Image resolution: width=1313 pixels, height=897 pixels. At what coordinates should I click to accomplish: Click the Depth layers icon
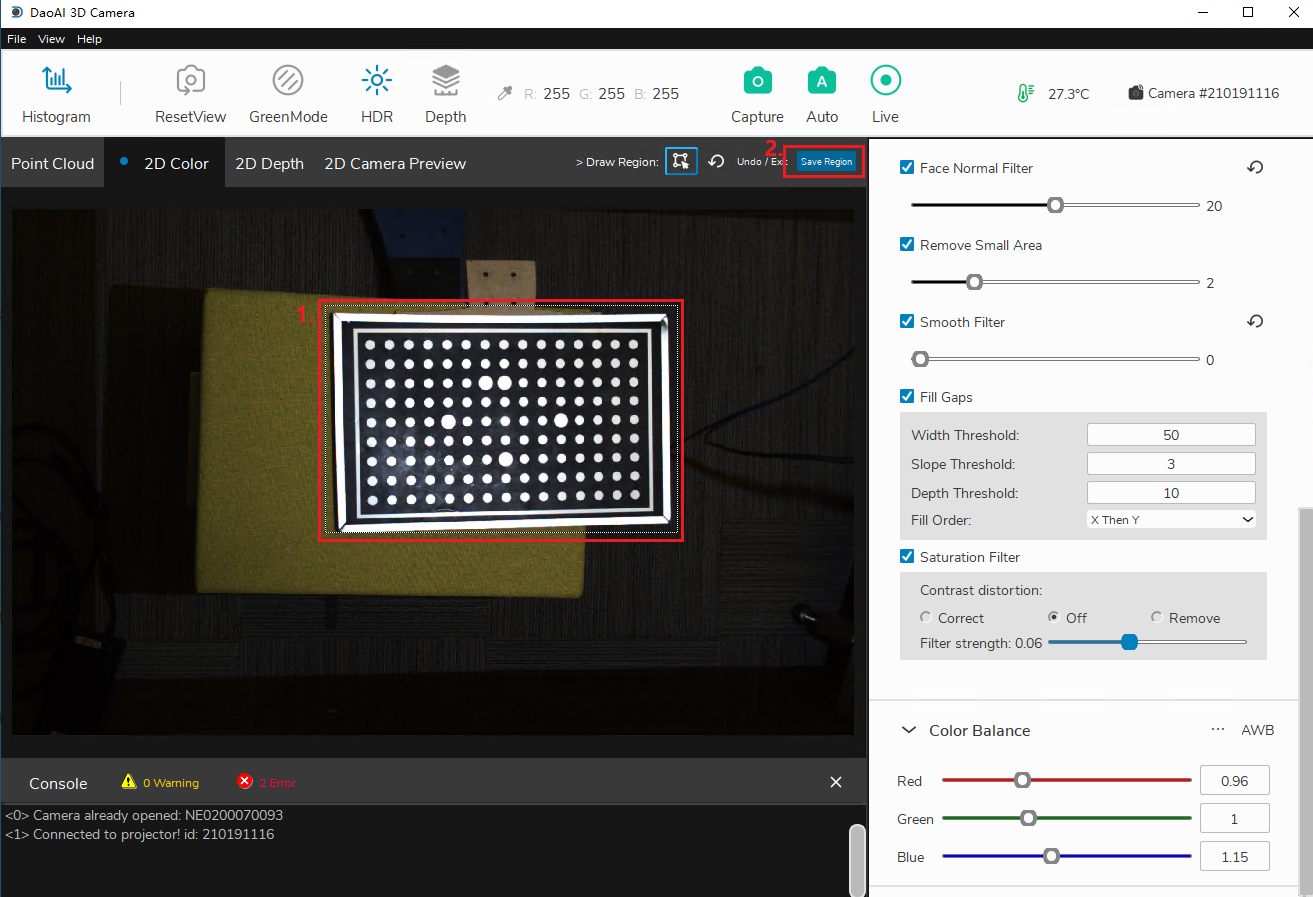pyautogui.click(x=445, y=81)
